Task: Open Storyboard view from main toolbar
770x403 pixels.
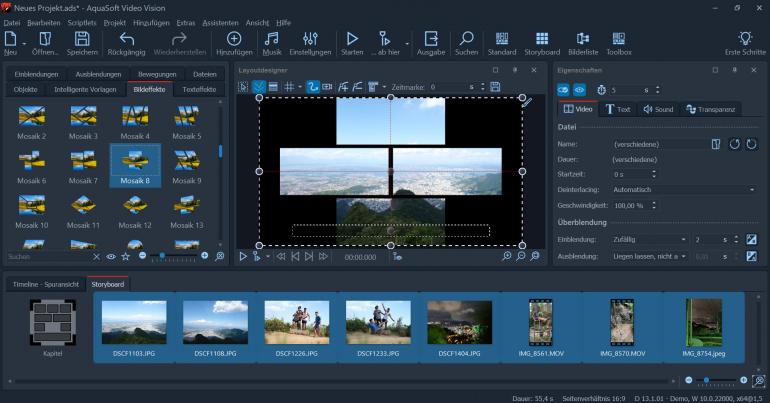Action: coord(542,39)
